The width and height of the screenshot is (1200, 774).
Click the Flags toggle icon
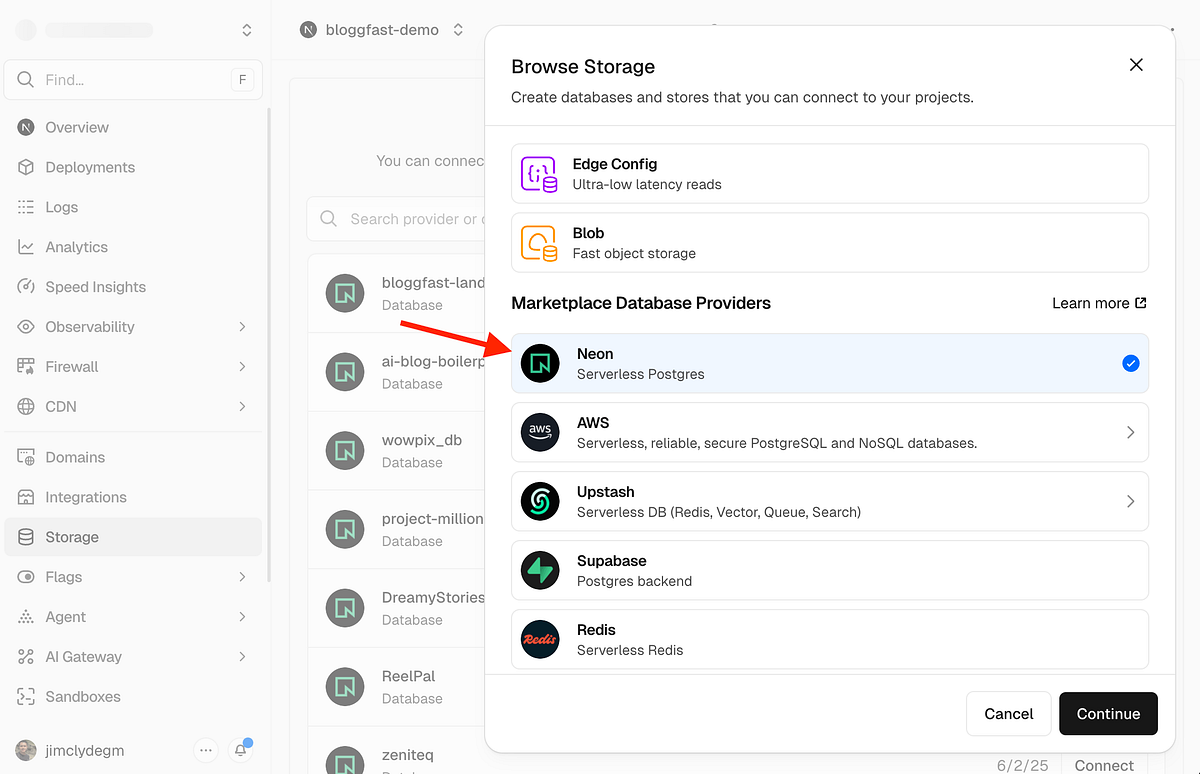[x=26, y=577]
